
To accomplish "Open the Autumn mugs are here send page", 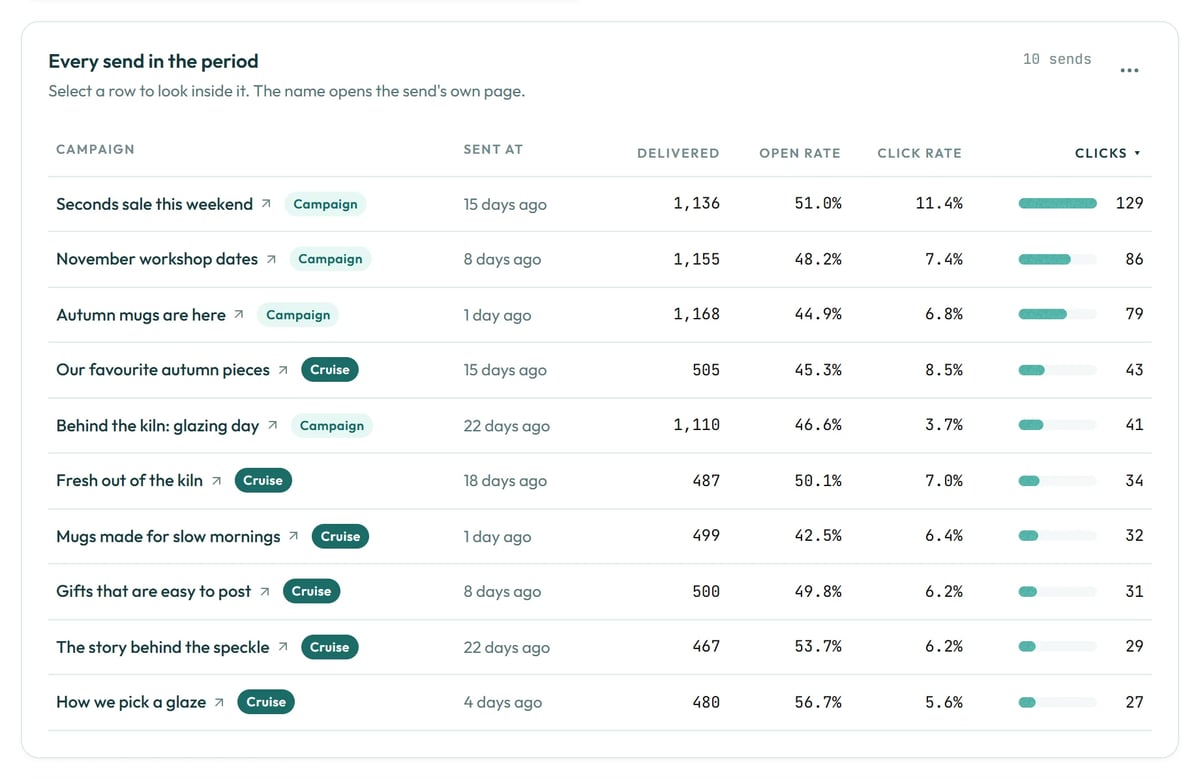I will tap(141, 315).
